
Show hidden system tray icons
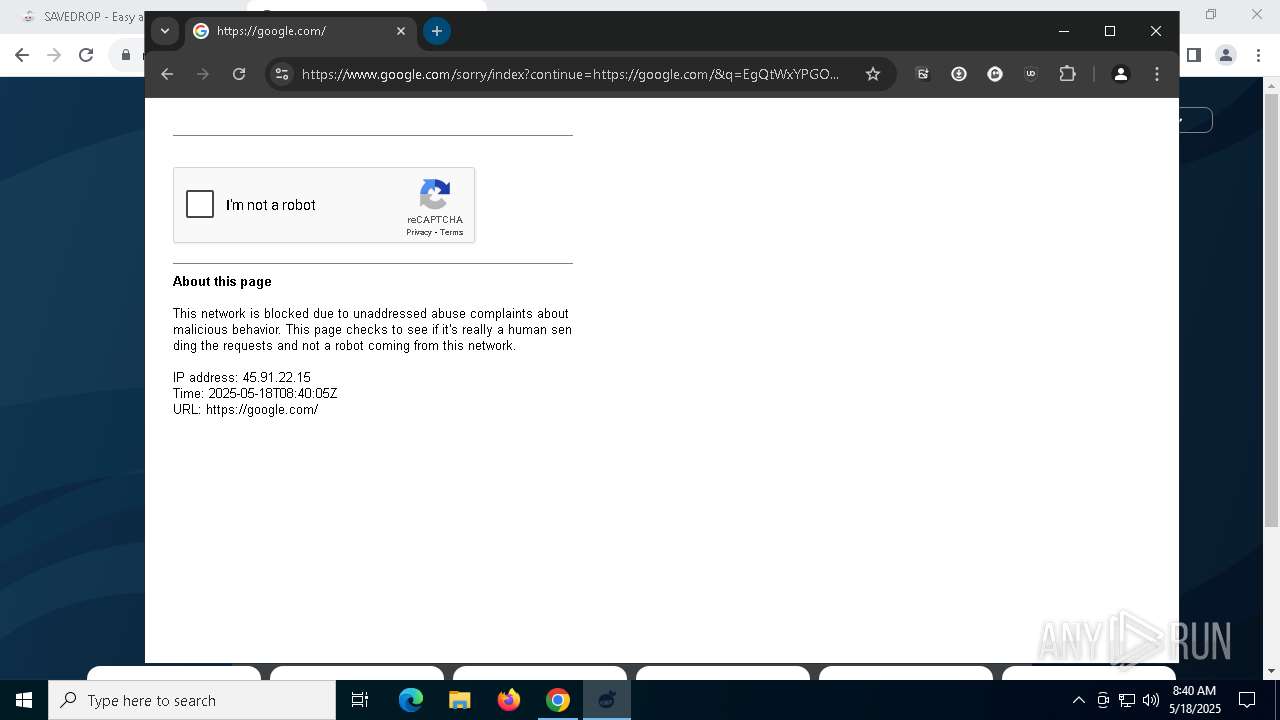pos(1078,700)
